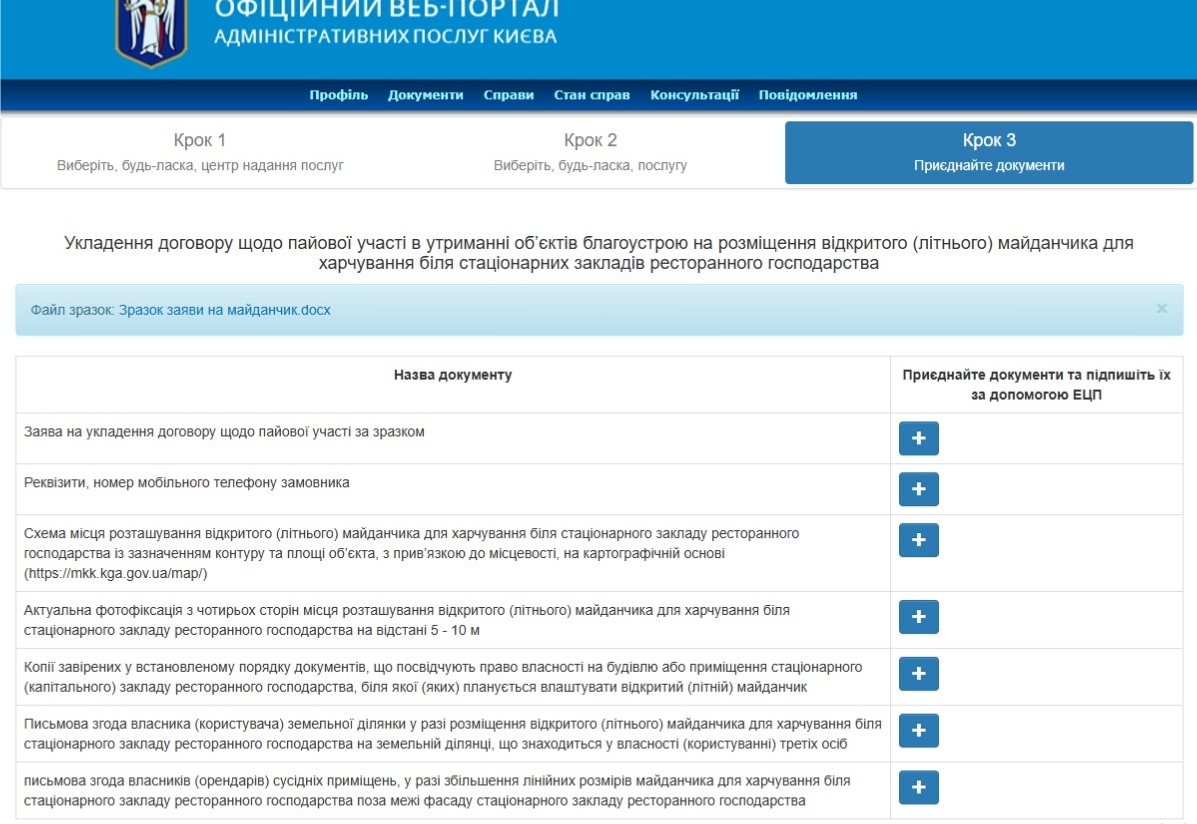Image resolution: width=1197 pixels, height=824 pixels.
Task: Go to Документи in navigation bar
Action: click(x=425, y=95)
